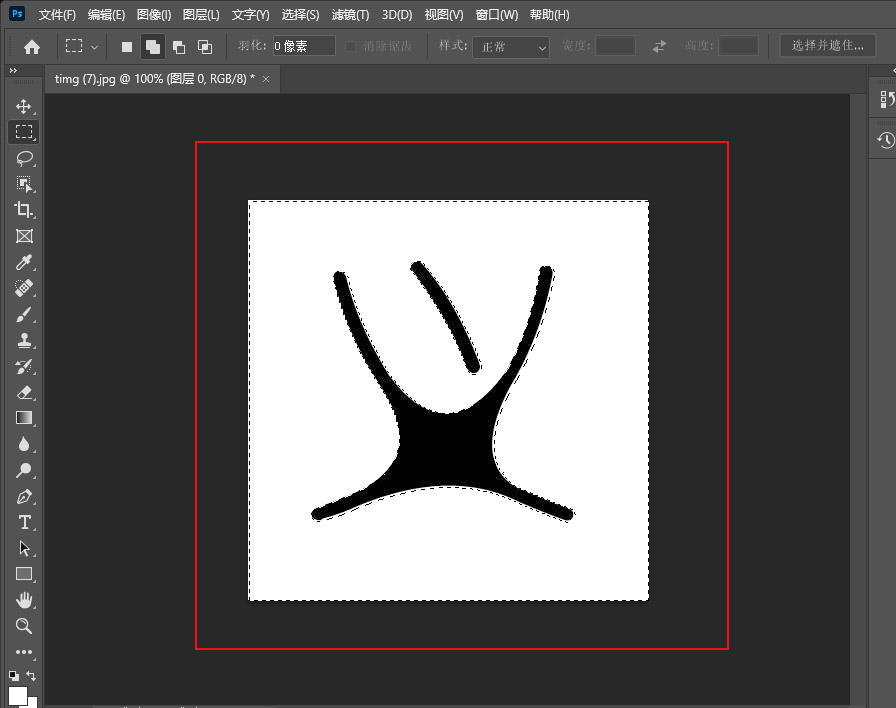Enable the Intersect with selection mode
This screenshot has height=708, width=896.
pyautogui.click(x=204, y=46)
